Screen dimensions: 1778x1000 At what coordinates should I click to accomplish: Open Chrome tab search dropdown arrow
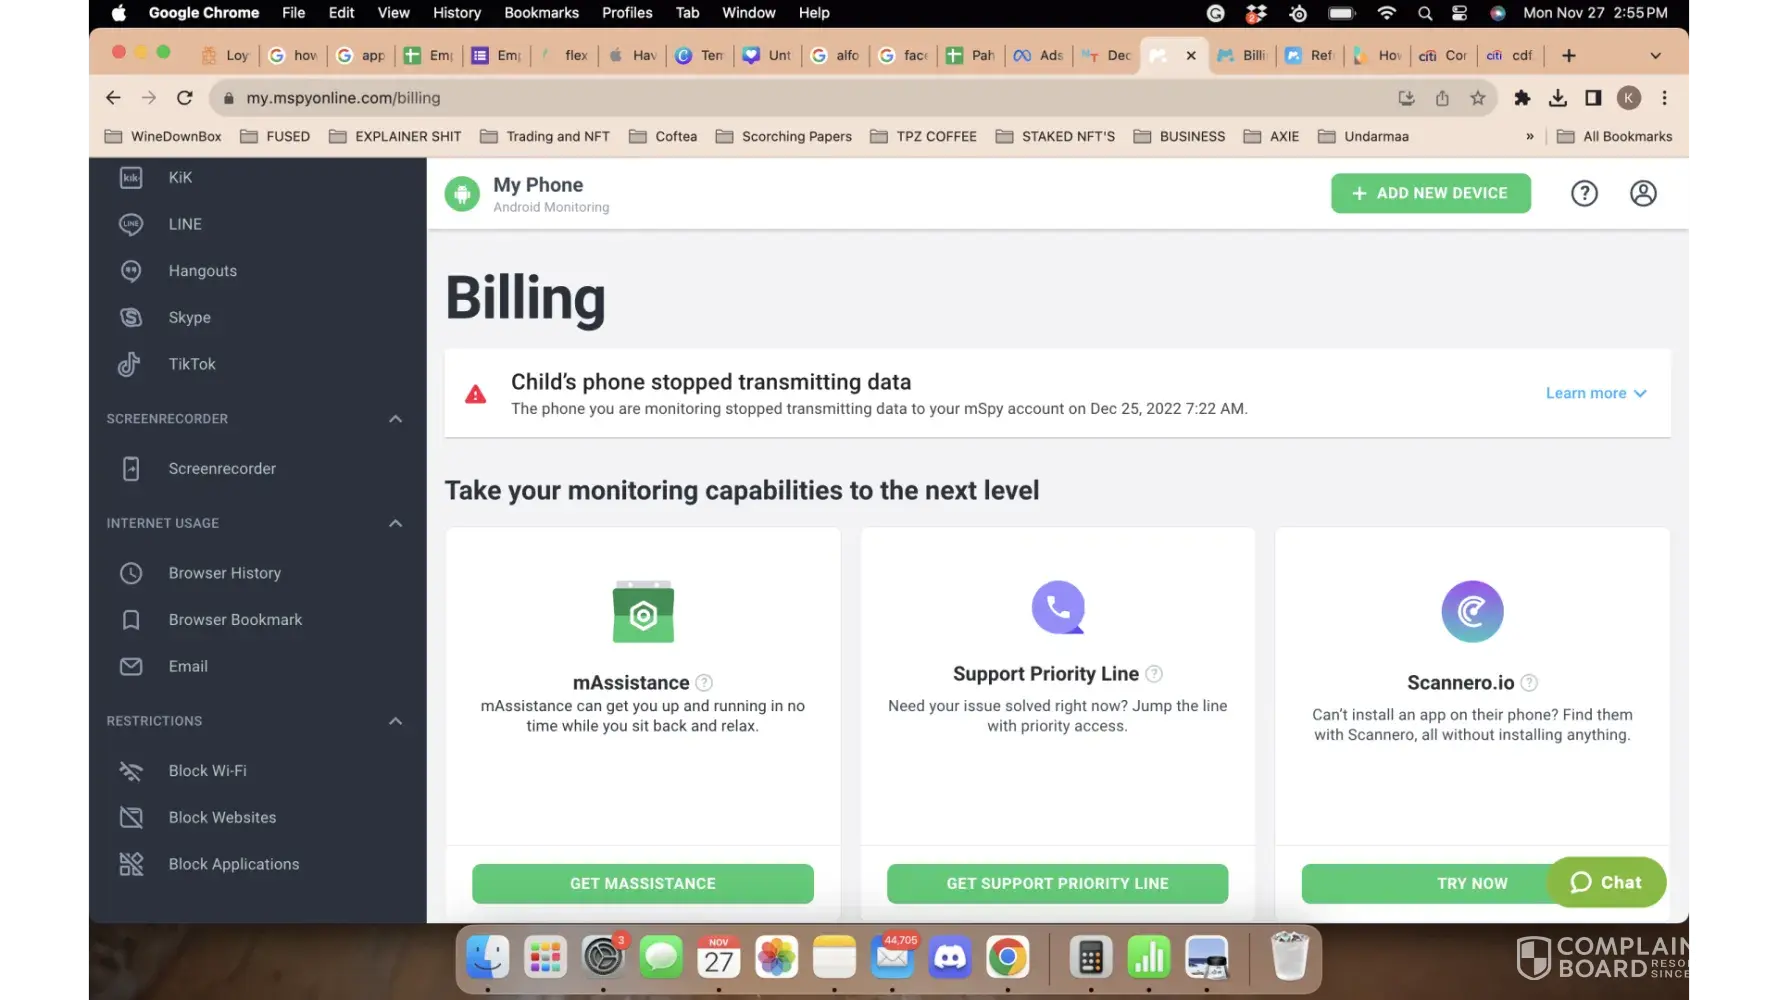pyautogui.click(x=1655, y=56)
